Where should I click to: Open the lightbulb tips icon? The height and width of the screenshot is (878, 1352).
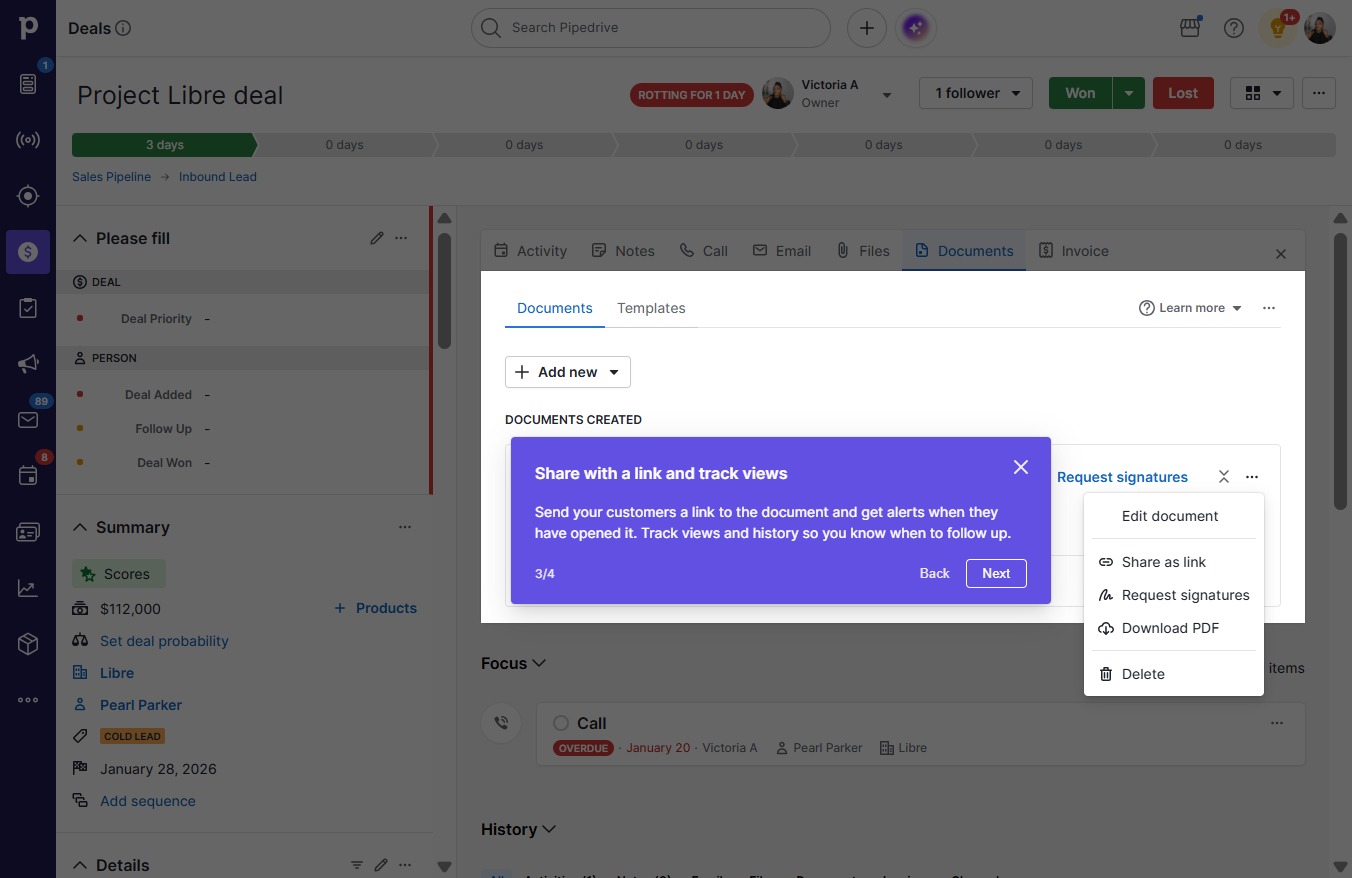(x=1278, y=28)
